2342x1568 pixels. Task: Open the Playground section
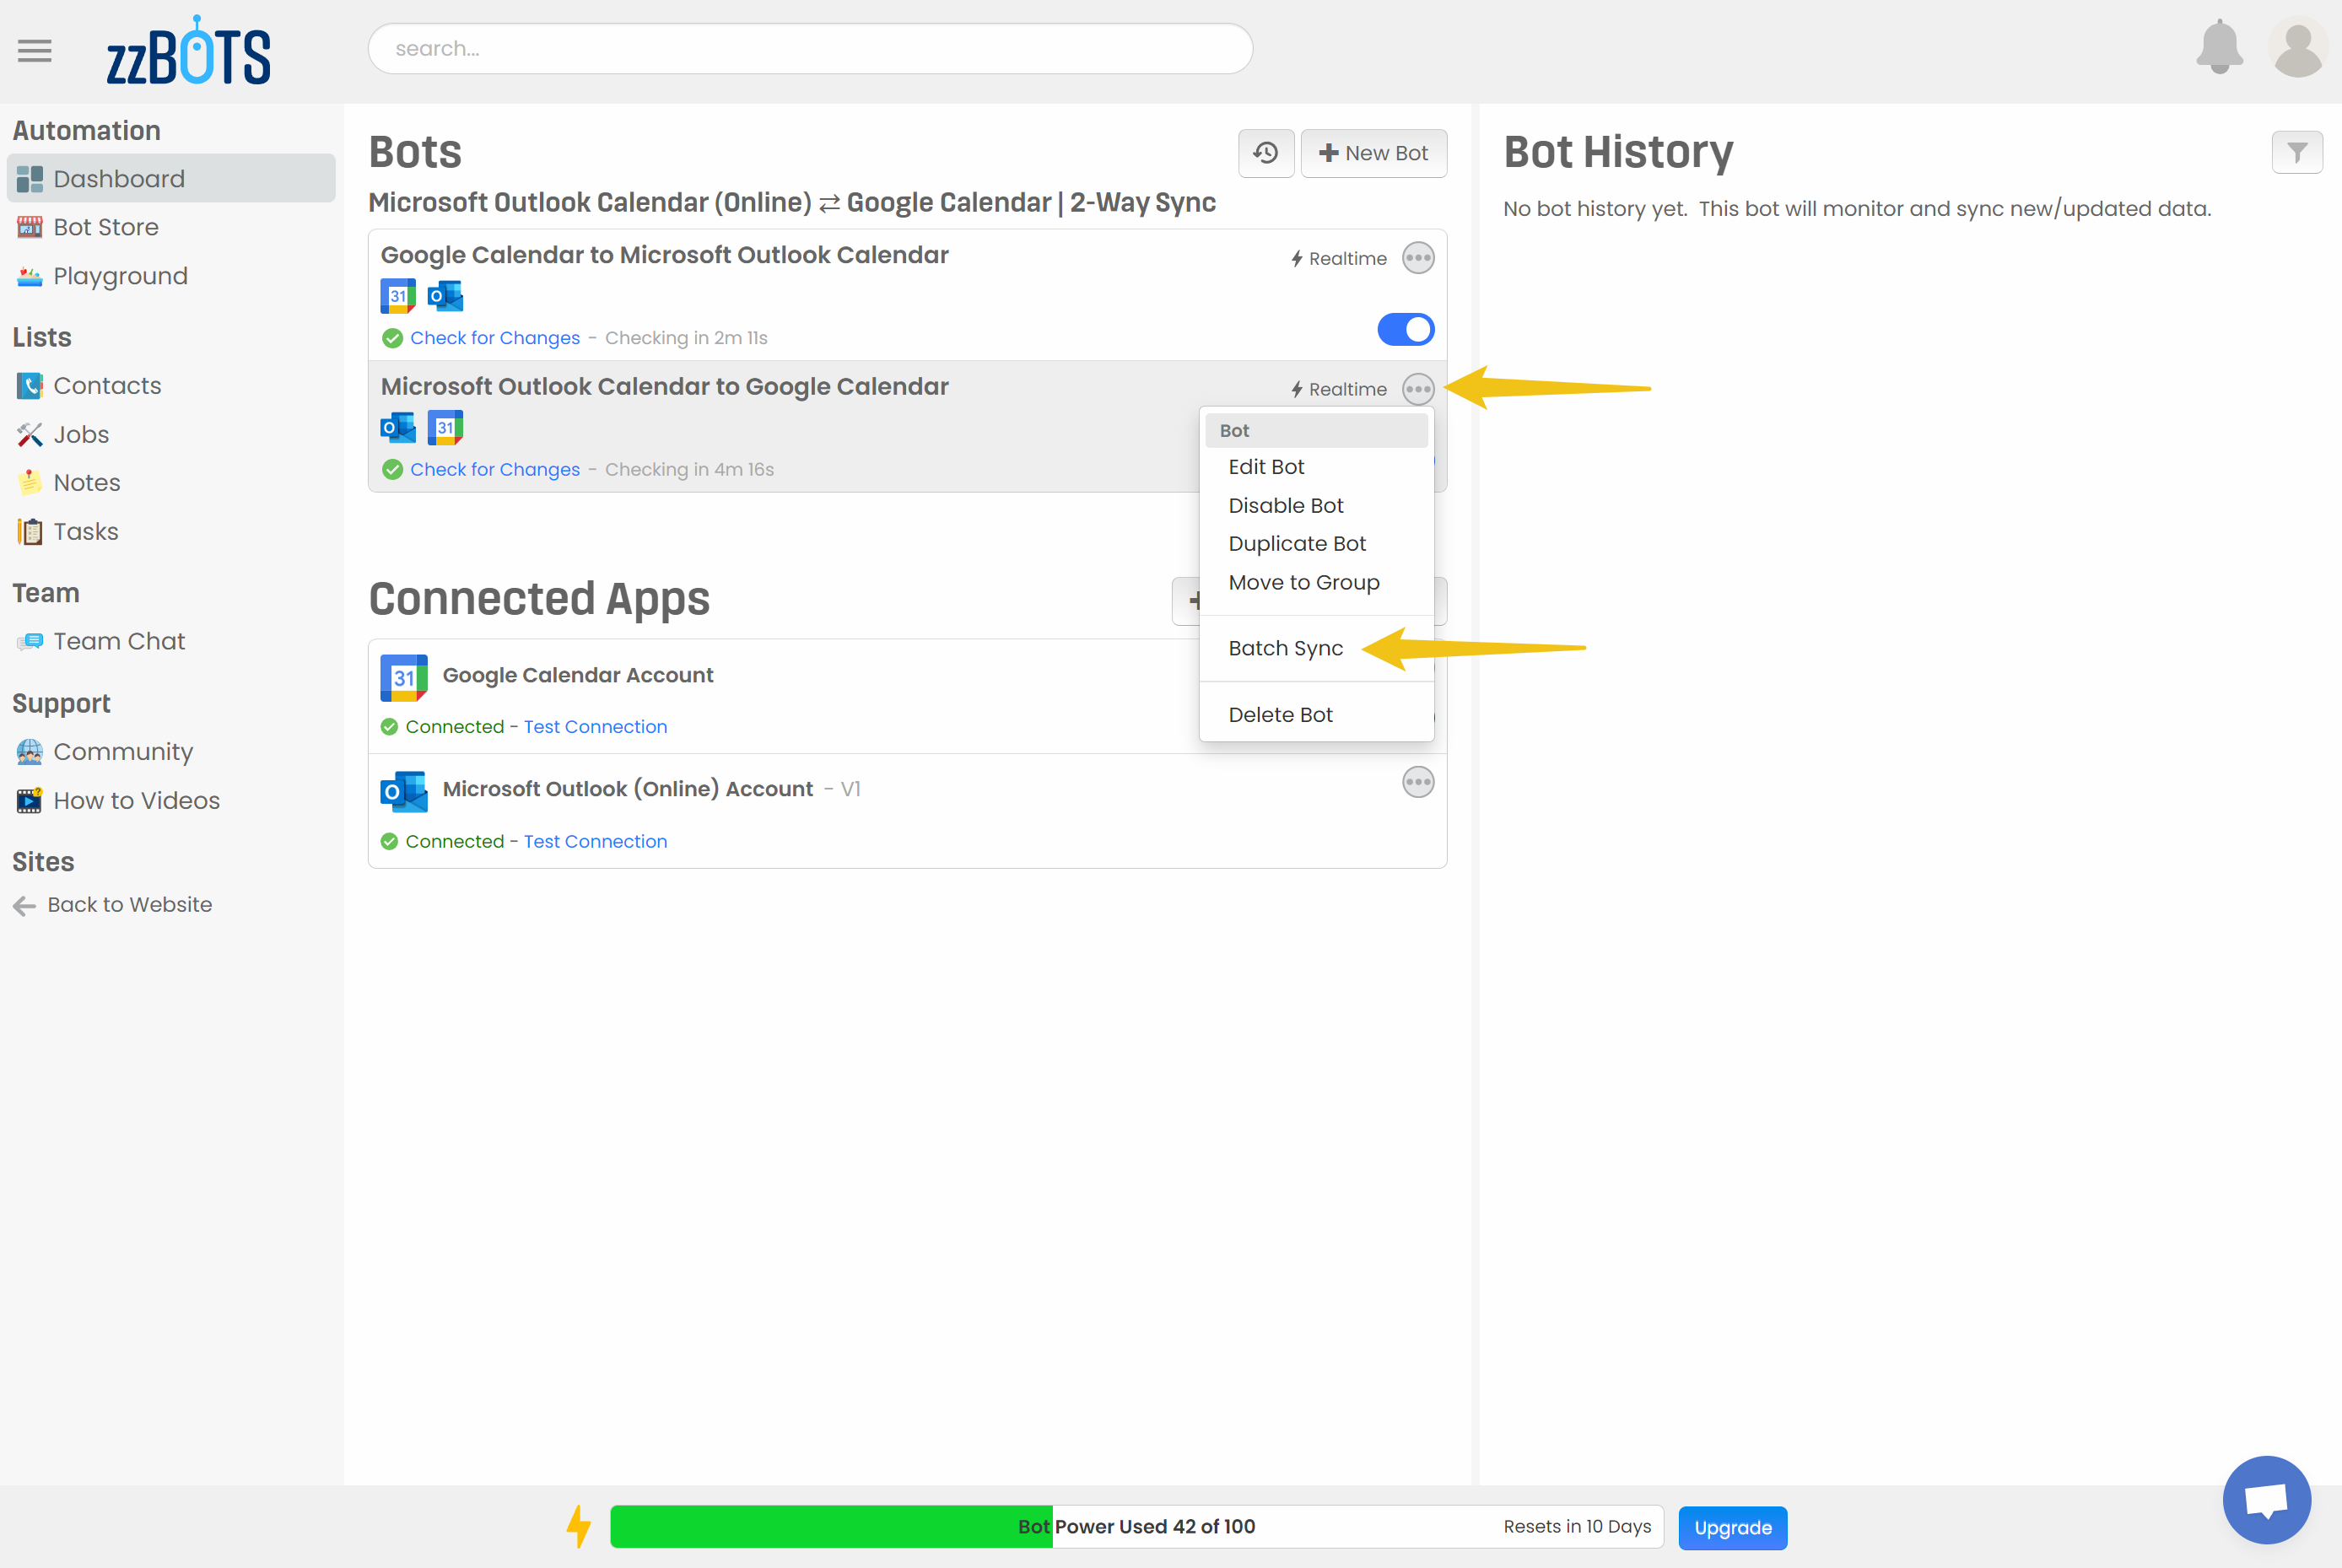coord(120,276)
